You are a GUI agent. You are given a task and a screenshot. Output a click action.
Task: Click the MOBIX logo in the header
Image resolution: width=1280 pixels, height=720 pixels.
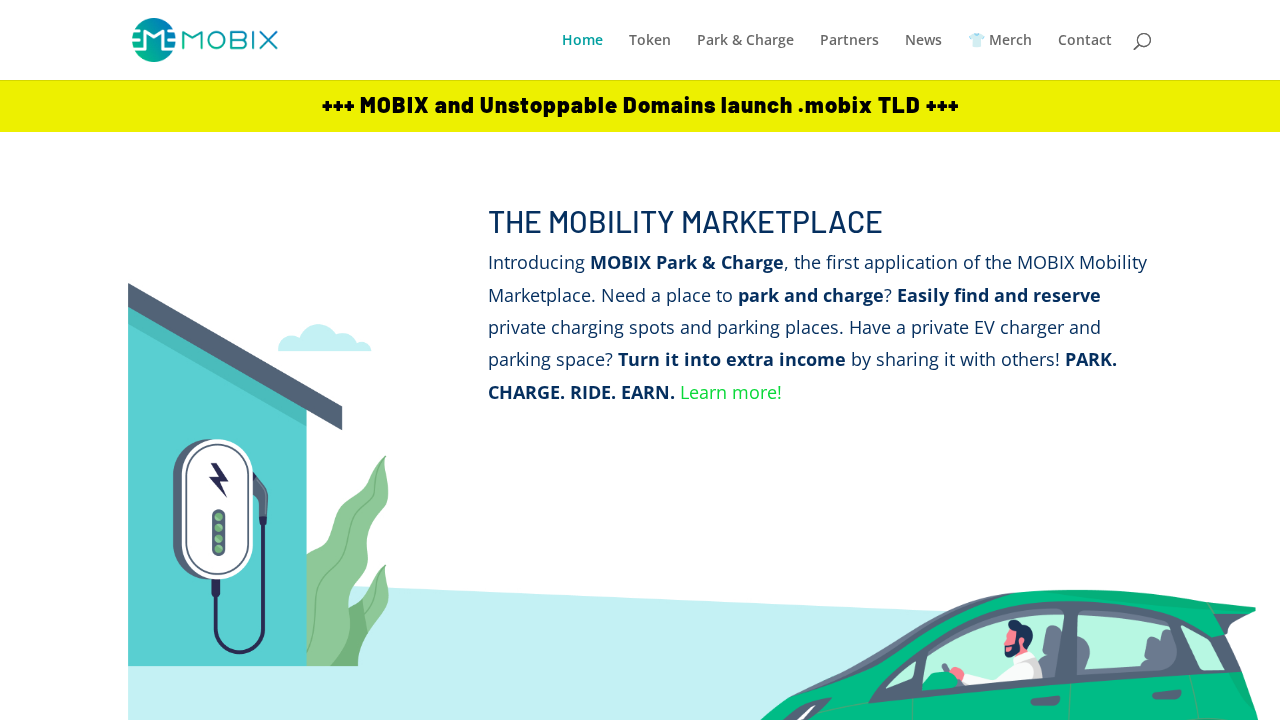(x=205, y=40)
